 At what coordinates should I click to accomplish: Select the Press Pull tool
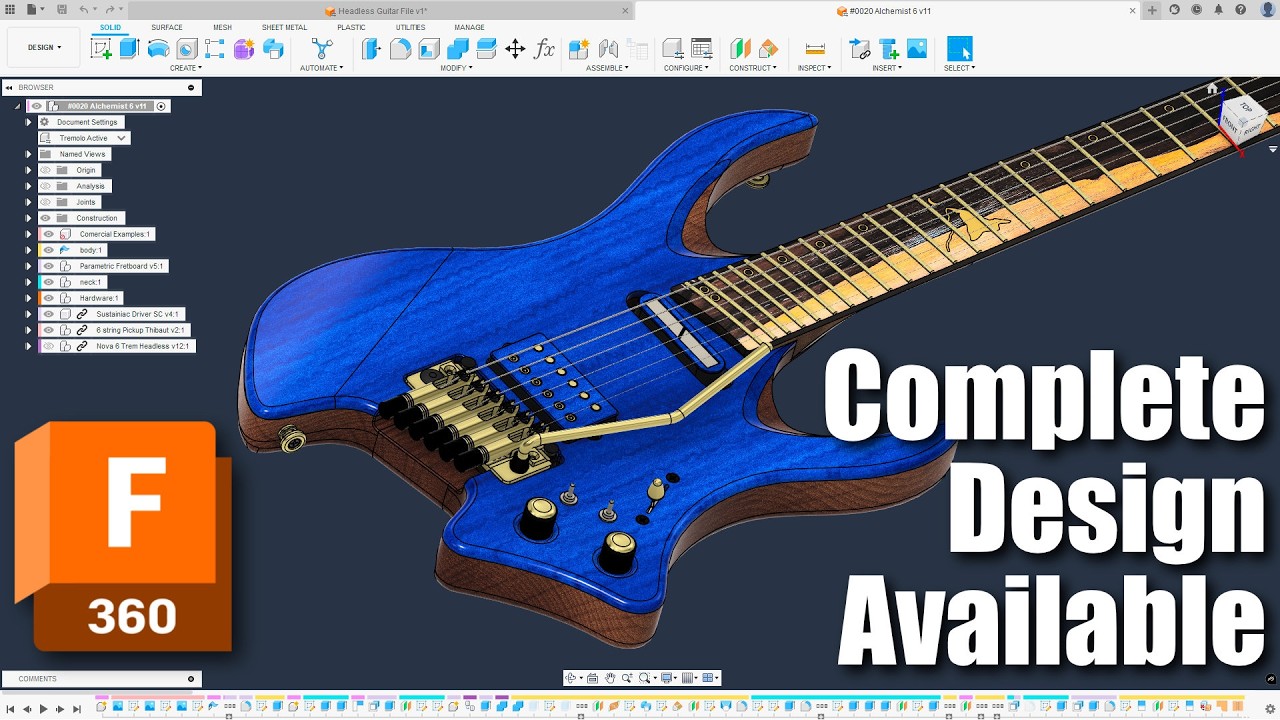tap(371, 48)
